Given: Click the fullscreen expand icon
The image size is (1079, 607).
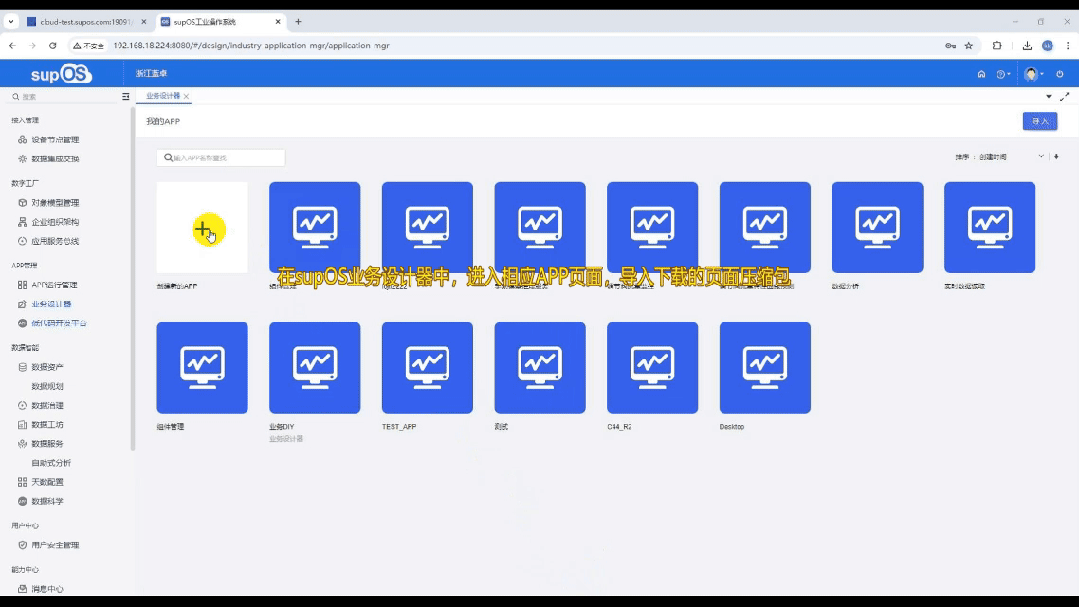Looking at the screenshot, I should coord(1065,97).
